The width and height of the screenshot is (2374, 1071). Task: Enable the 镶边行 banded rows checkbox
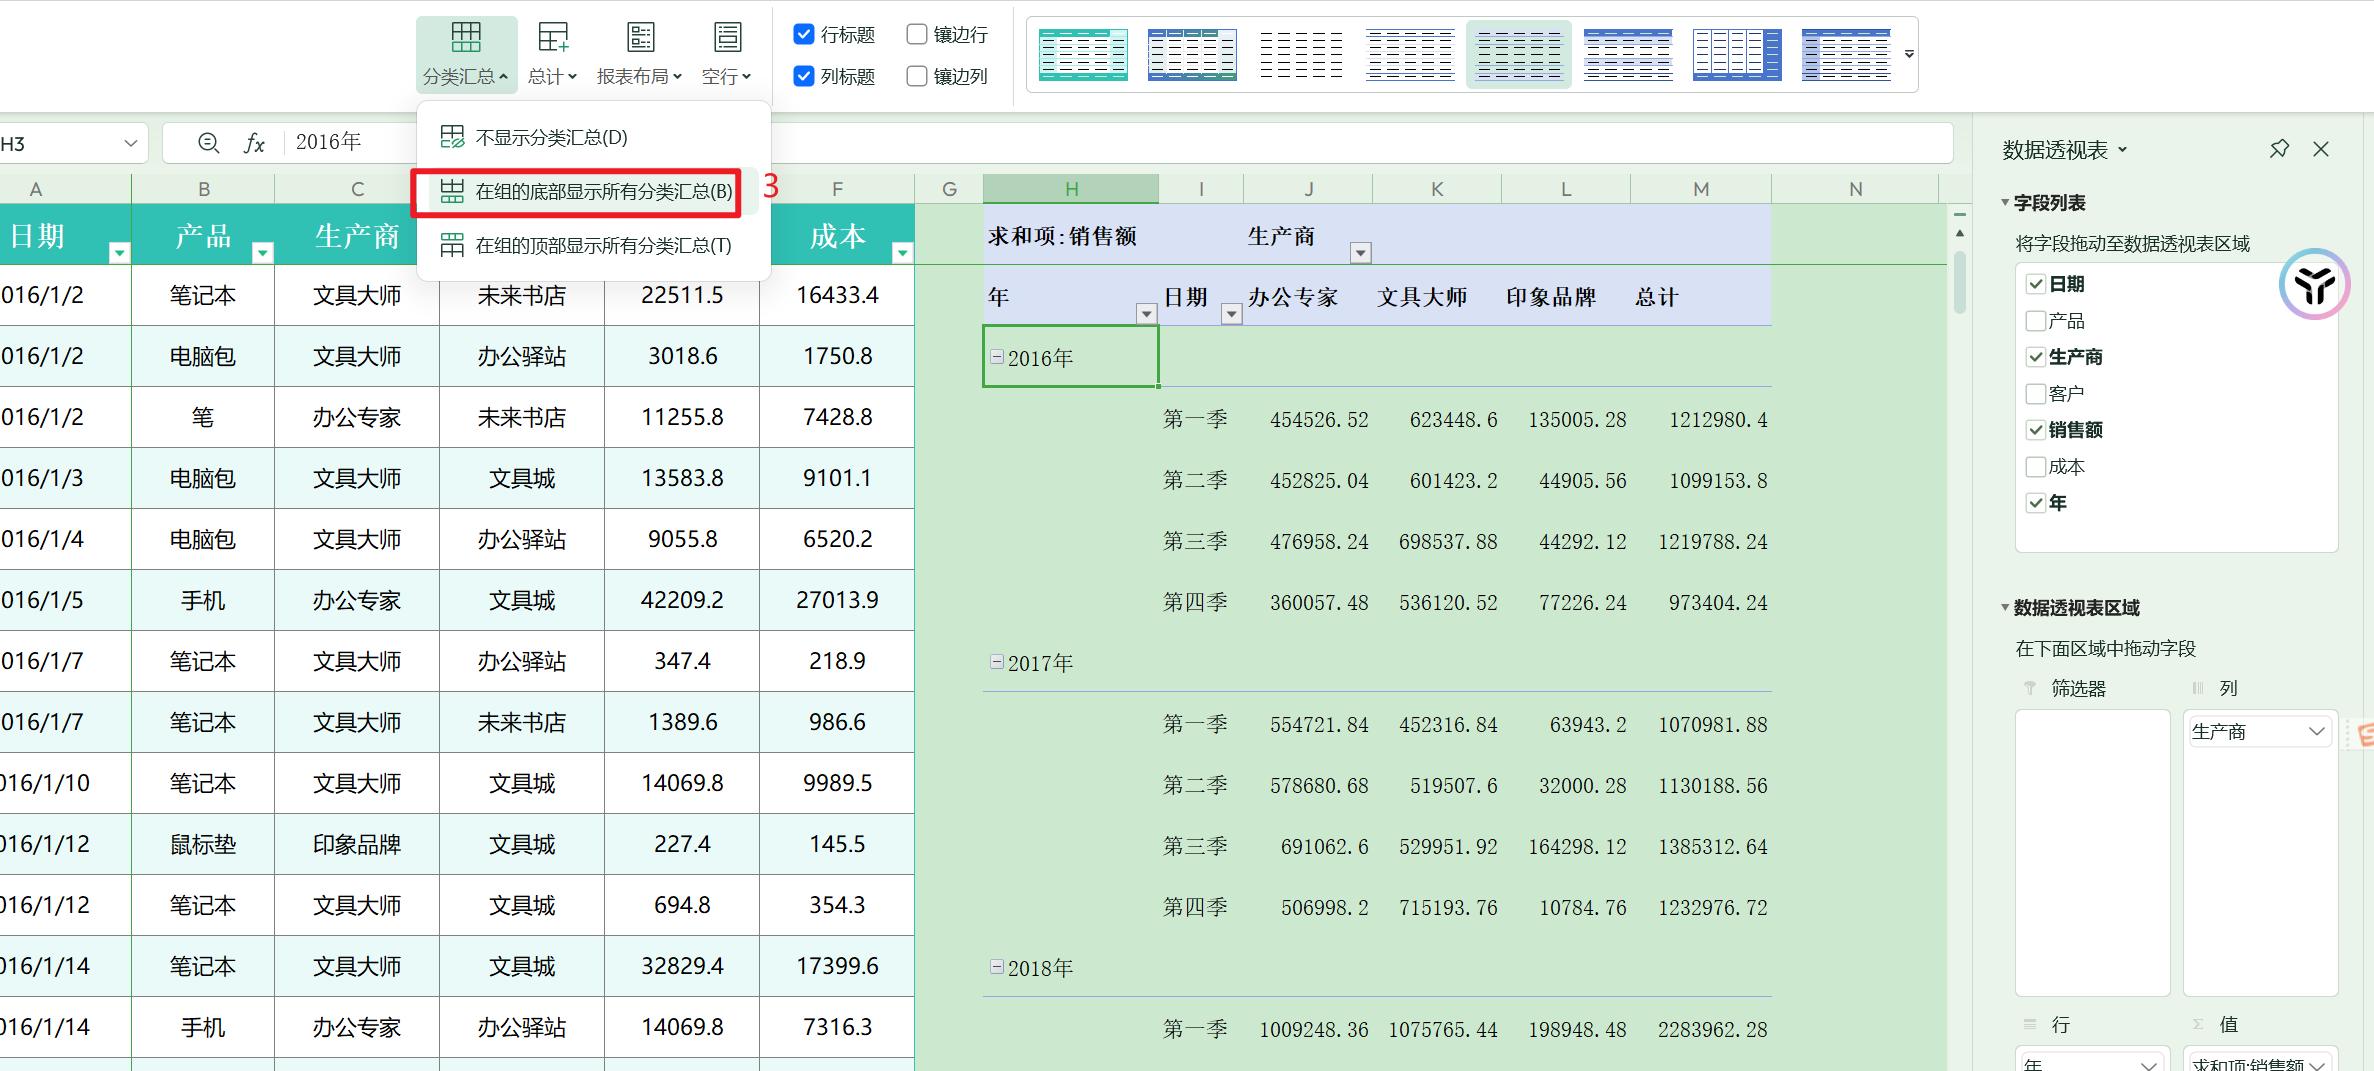pyautogui.click(x=916, y=35)
